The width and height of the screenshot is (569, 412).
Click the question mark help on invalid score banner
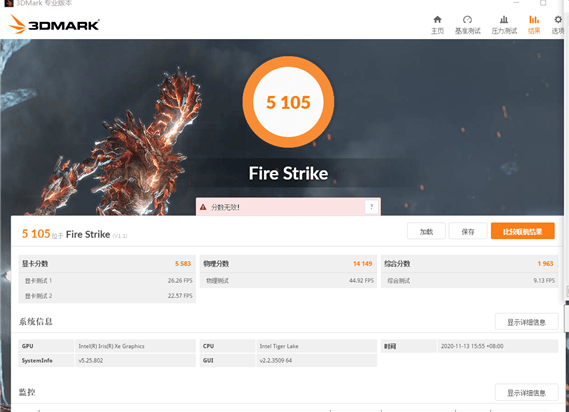pyautogui.click(x=371, y=207)
